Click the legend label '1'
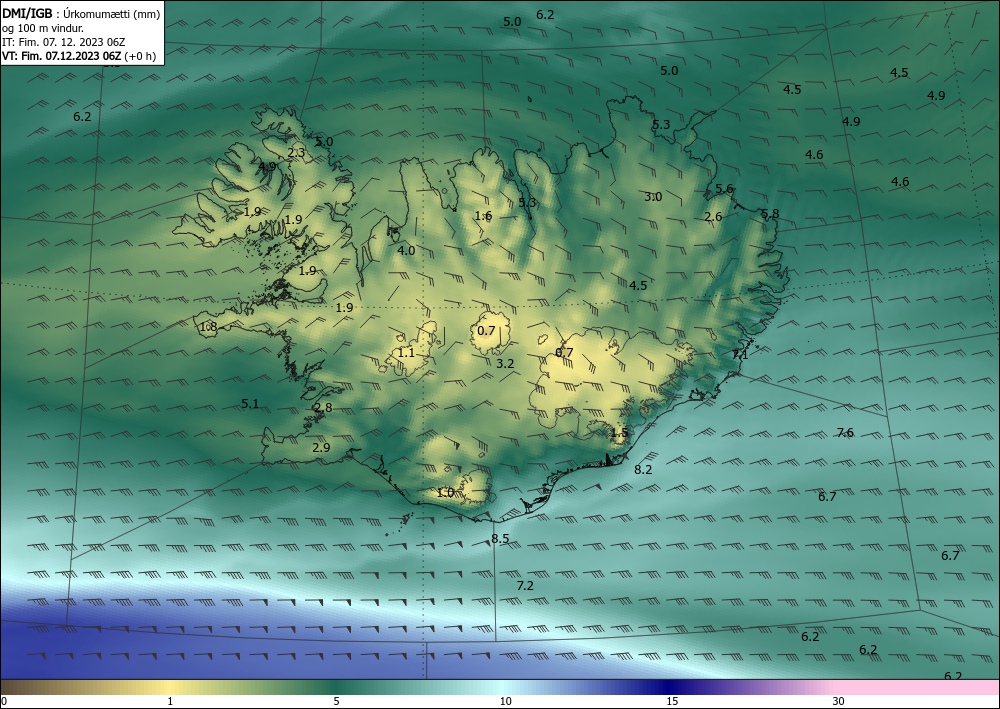This screenshot has height=709, width=1000. (170, 701)
